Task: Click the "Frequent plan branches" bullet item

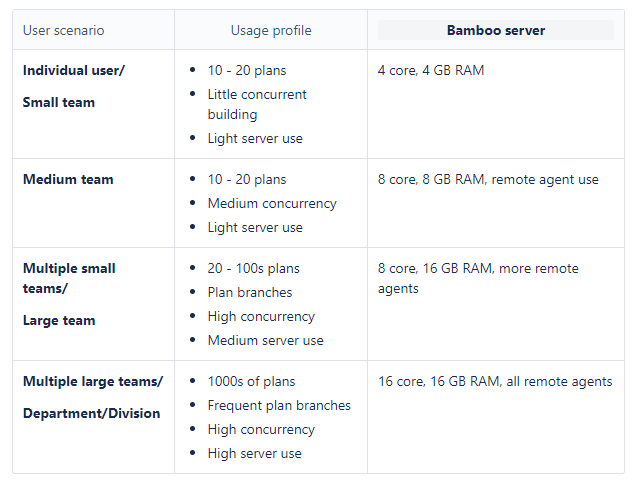Action: tap(279, 406)
